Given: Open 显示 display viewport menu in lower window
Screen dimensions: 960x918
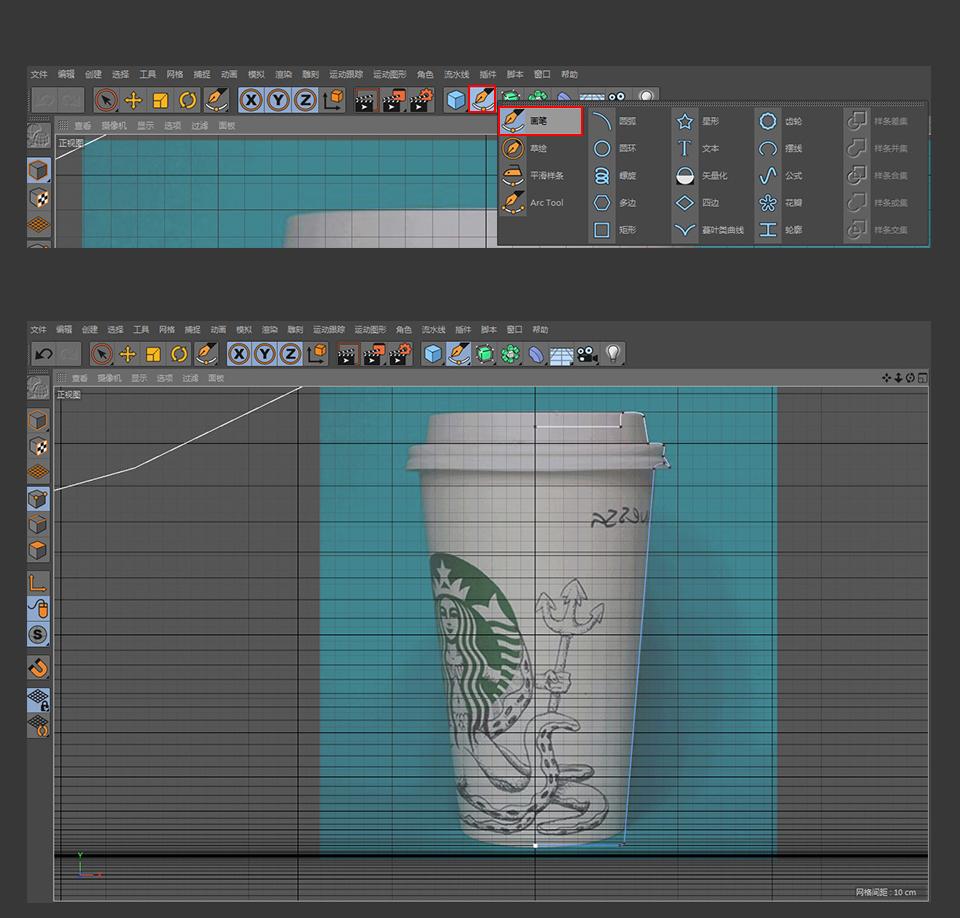Looking at the screenshot, I should click(x=139, y=378).
